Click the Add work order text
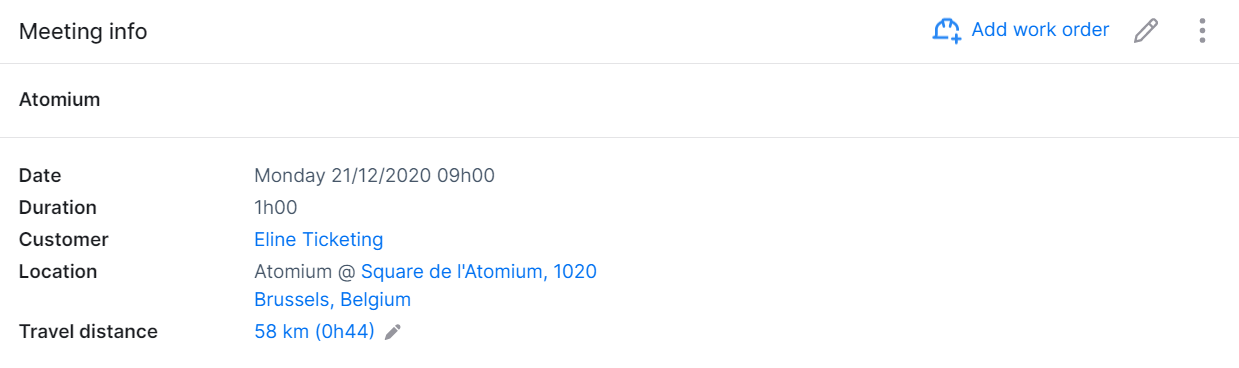Screen dimensions: 1239x368 pos(1040,30)
